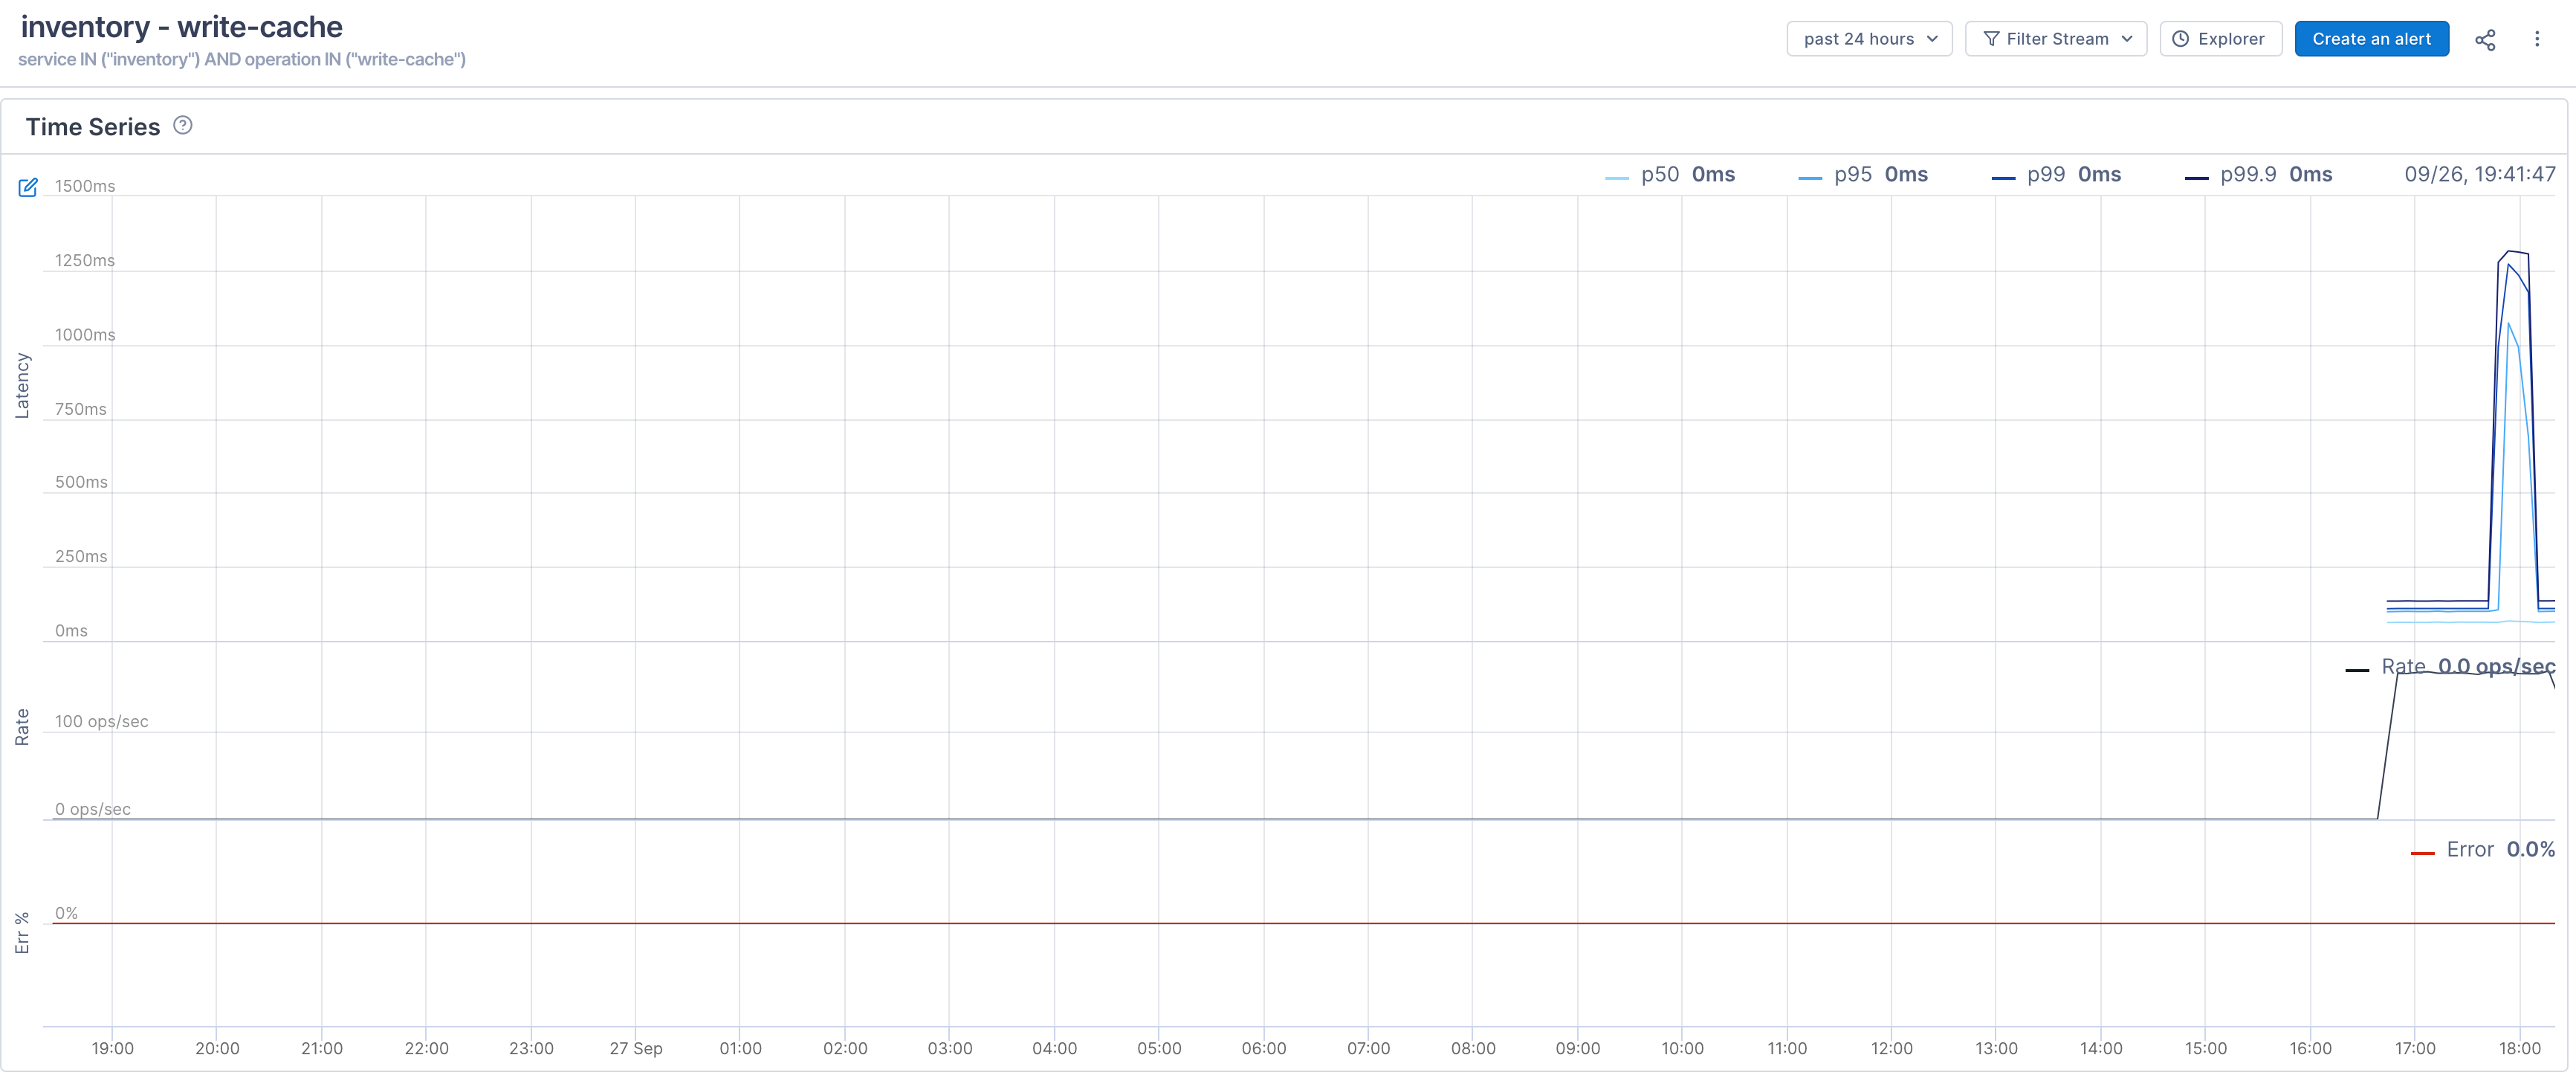Click the Err % axis label area

coord(21,932)
